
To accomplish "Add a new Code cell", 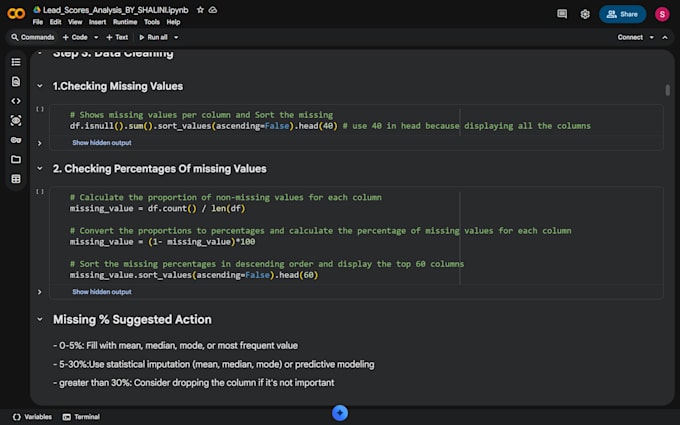I will (75, 37).
